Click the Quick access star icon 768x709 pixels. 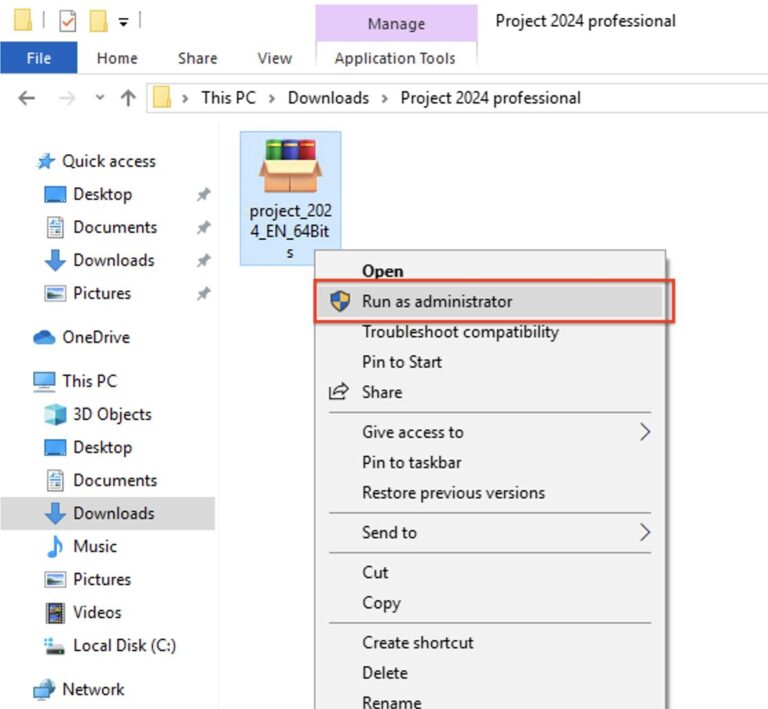pyautogui.click(x=46, y=161)
